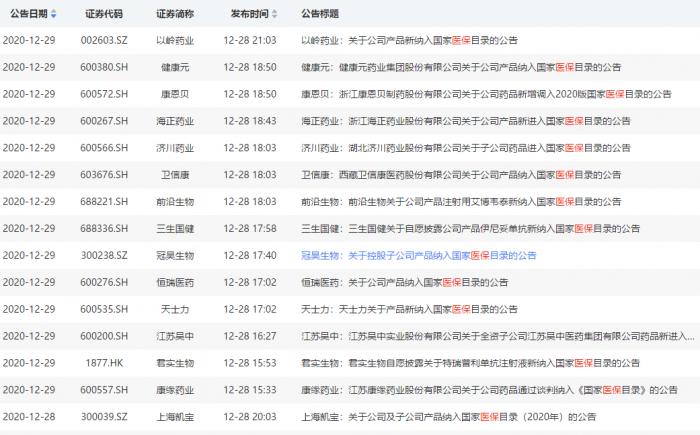Open 健康元药业集团 announcement title
The image size is (700, 435).
[461, 67]
